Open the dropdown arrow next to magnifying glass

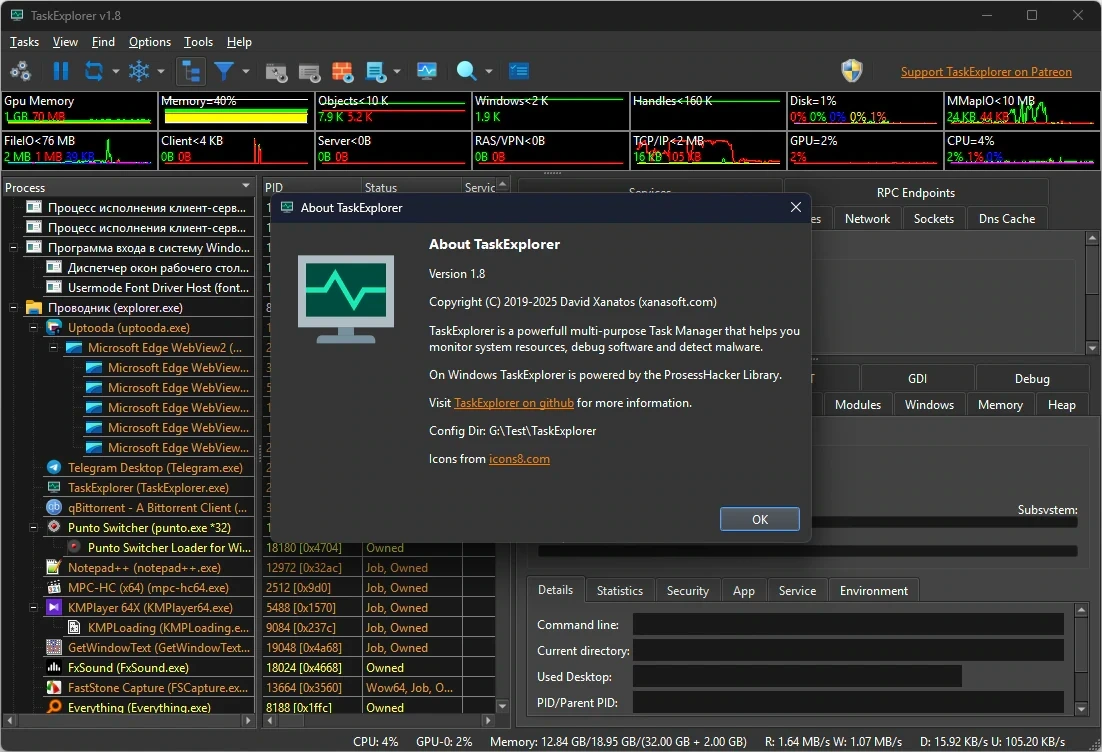488,71
